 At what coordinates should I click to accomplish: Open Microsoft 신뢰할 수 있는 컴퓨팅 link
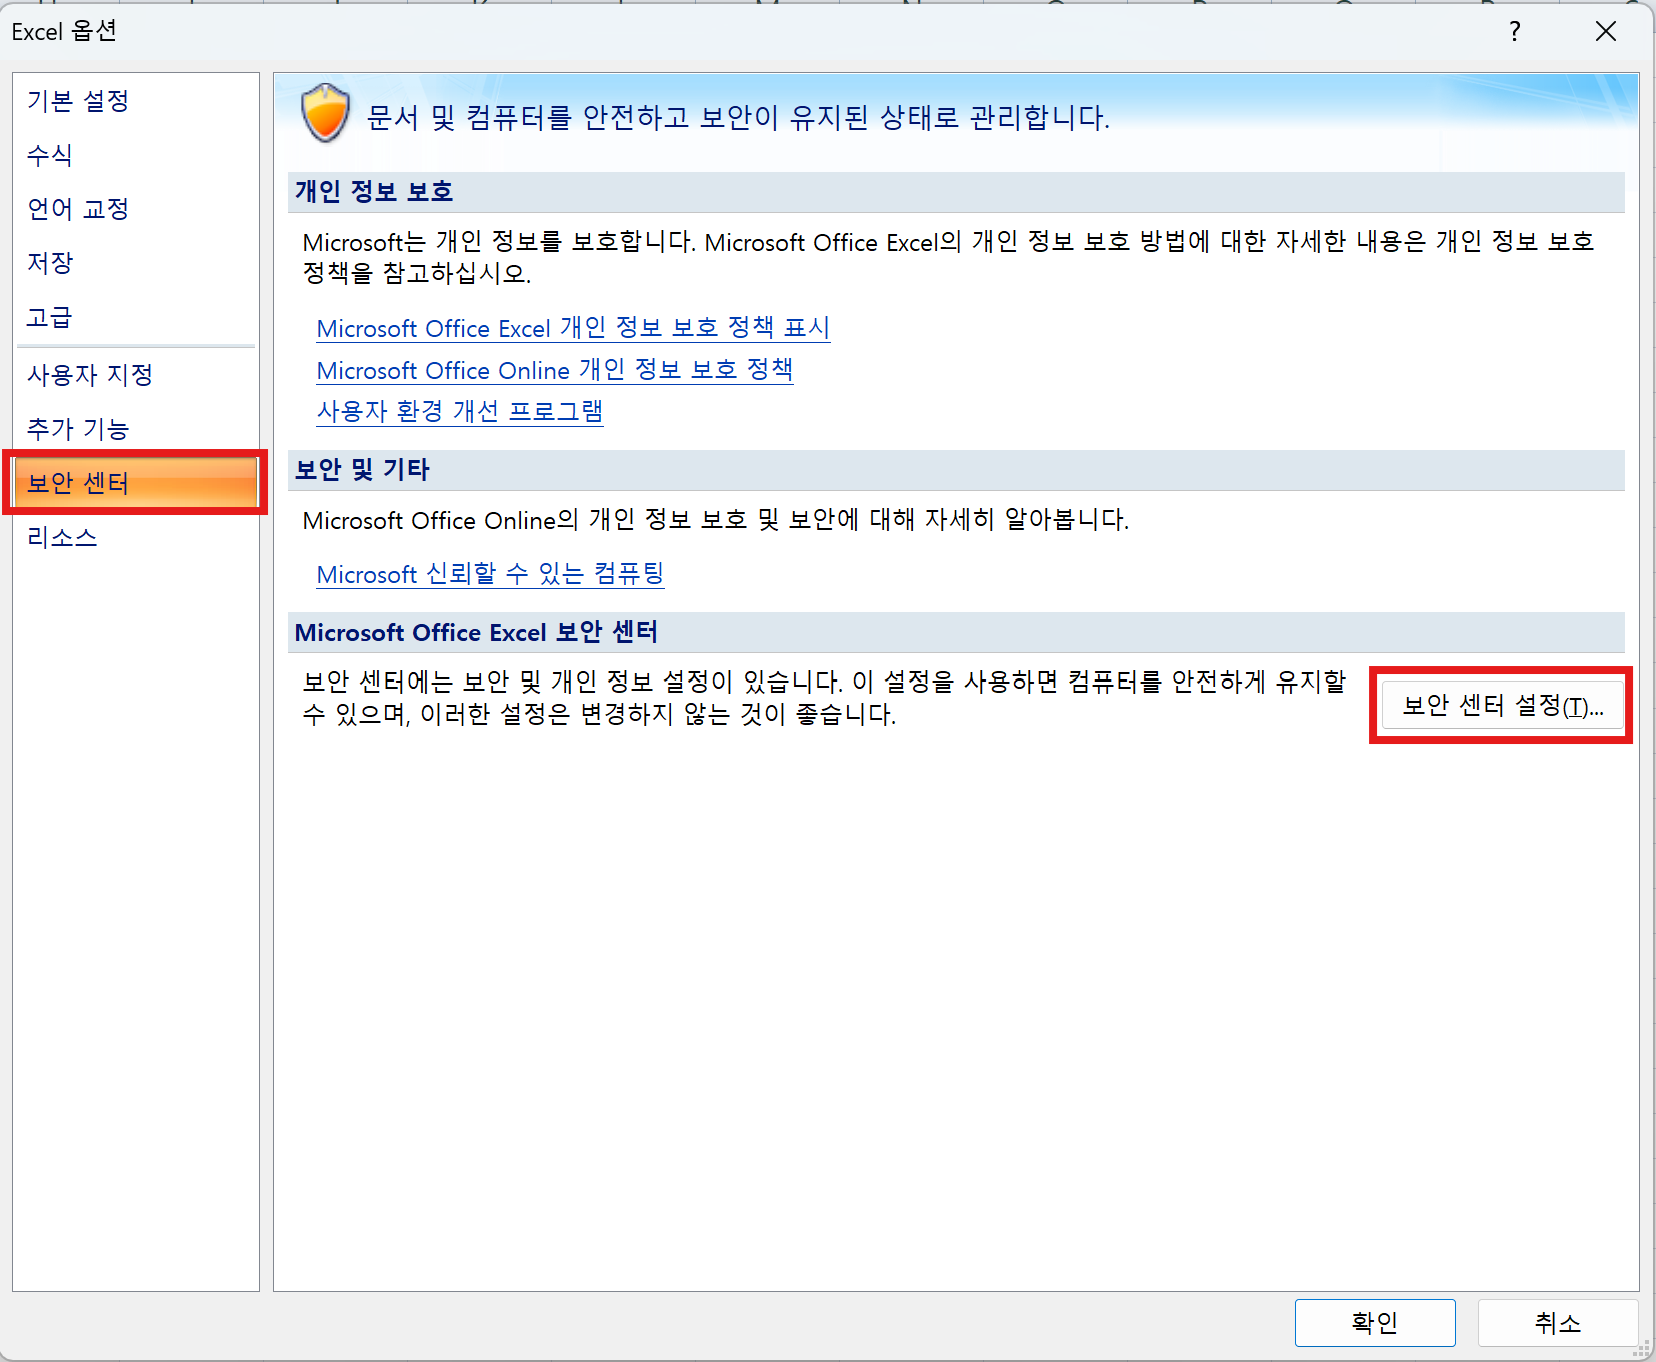coord(490,574)
